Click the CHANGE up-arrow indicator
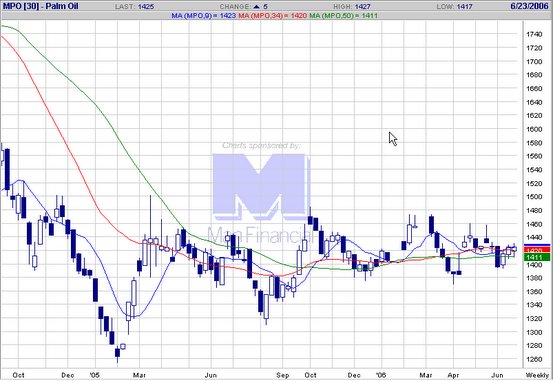Screen dimensions: 553x381 pos(256,6)
